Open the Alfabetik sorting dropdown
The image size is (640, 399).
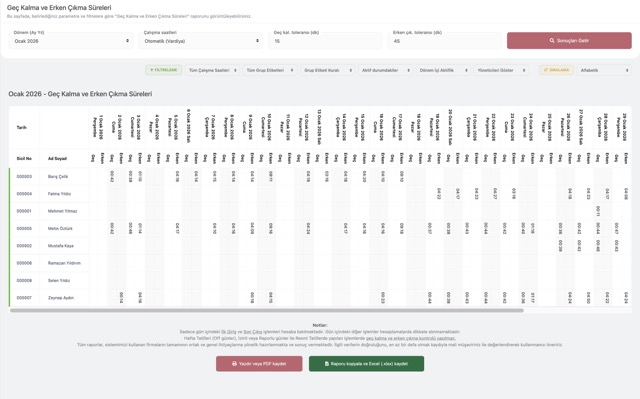click(x=604, y=70)
